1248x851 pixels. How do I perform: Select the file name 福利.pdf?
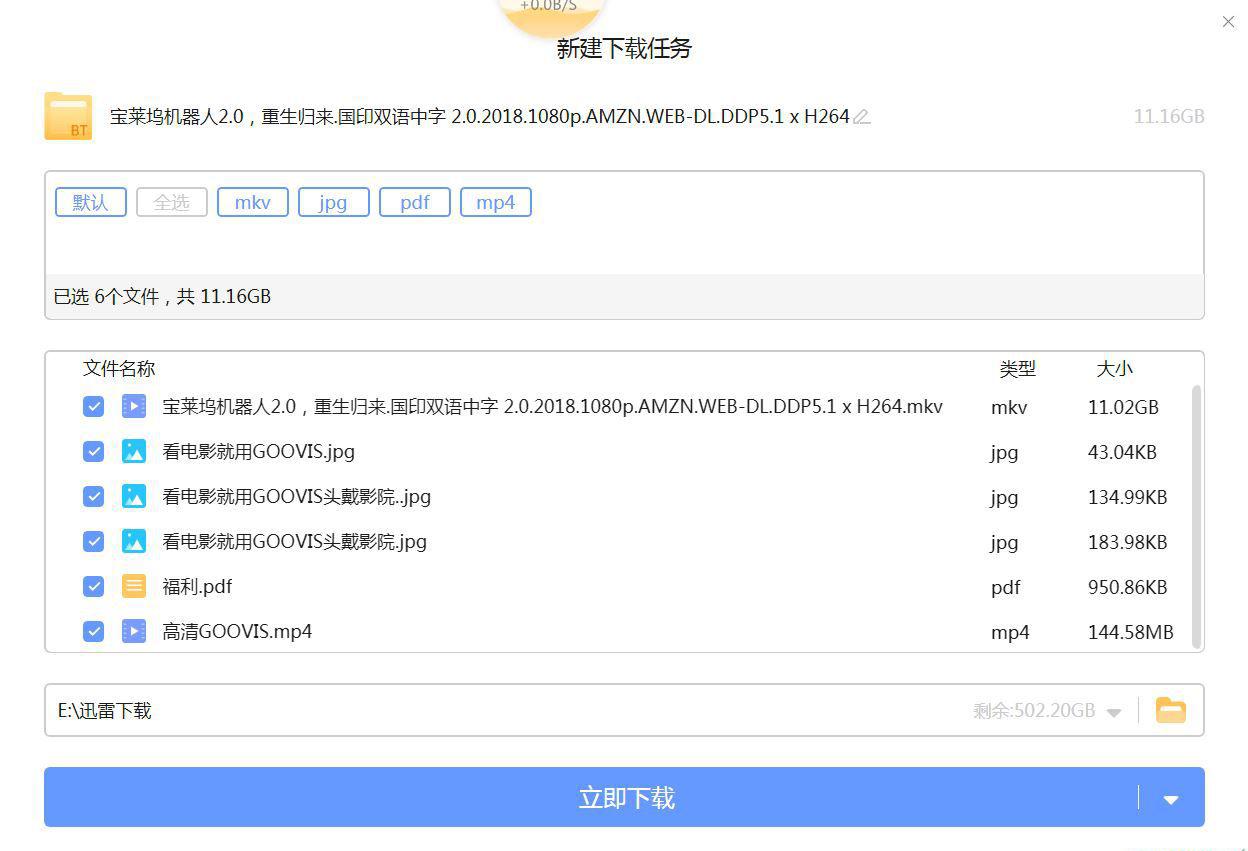click(197, 586)
